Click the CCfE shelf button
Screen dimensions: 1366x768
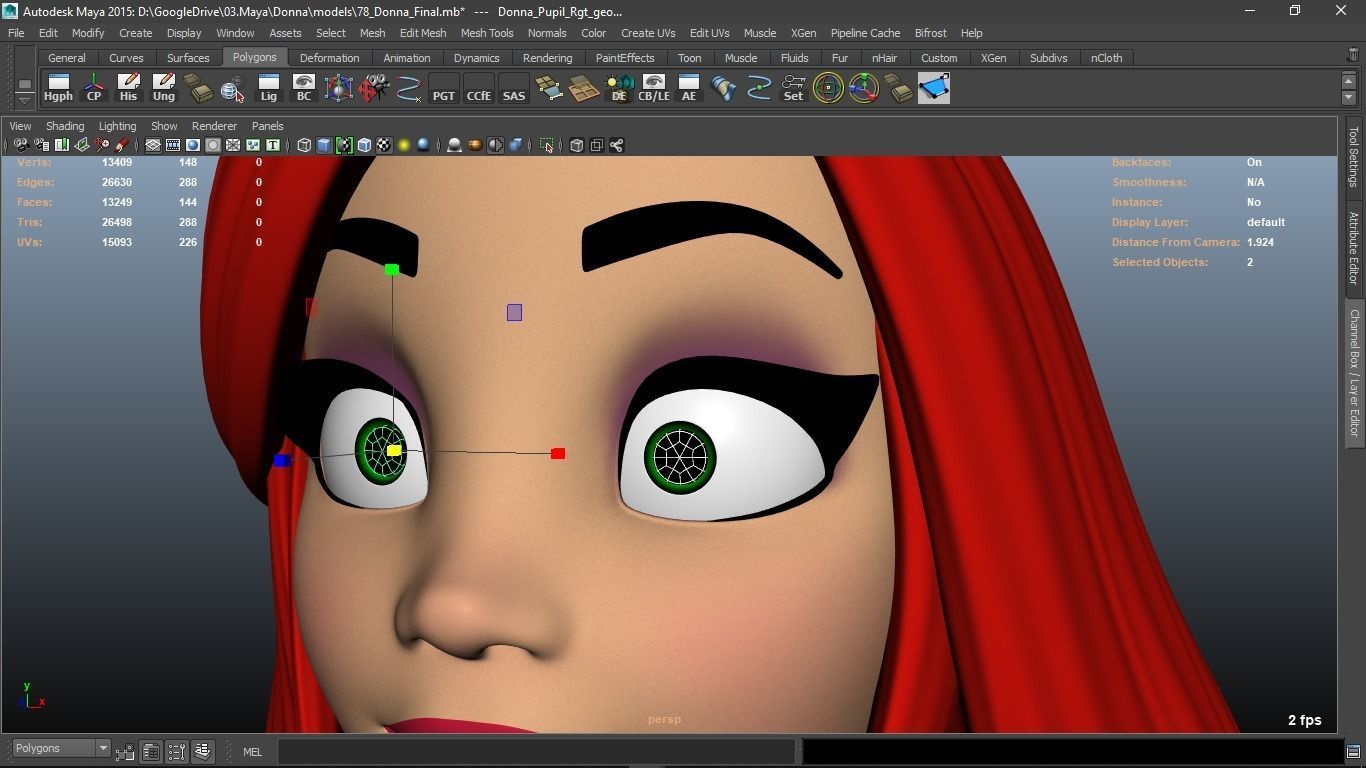click(478, 88)
